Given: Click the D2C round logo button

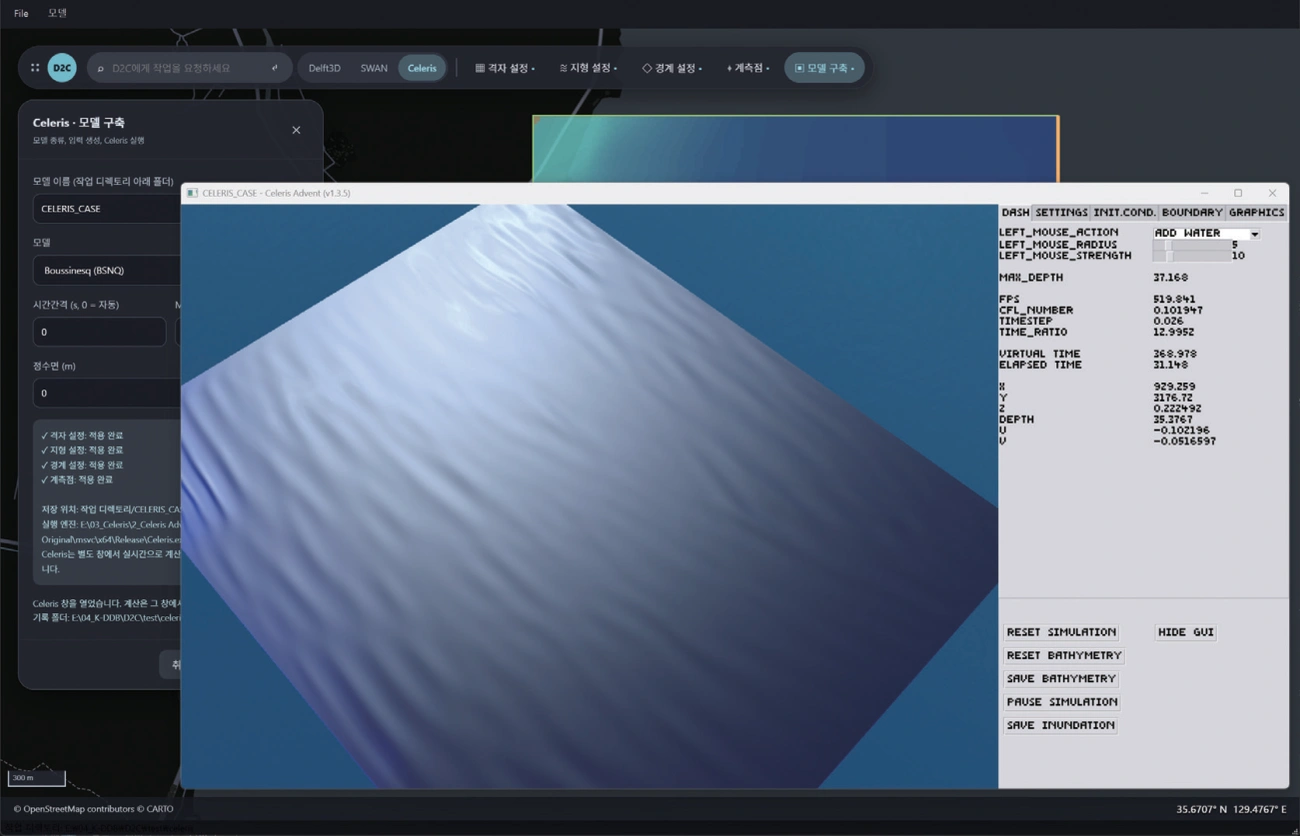Looking at the screenshot, I should (62, 68).
